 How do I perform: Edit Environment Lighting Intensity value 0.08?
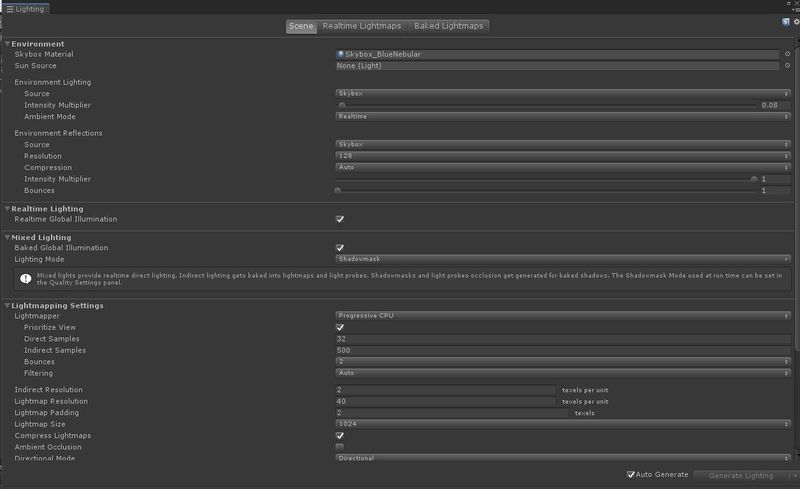pyautogui.click(x=775, y=105)
